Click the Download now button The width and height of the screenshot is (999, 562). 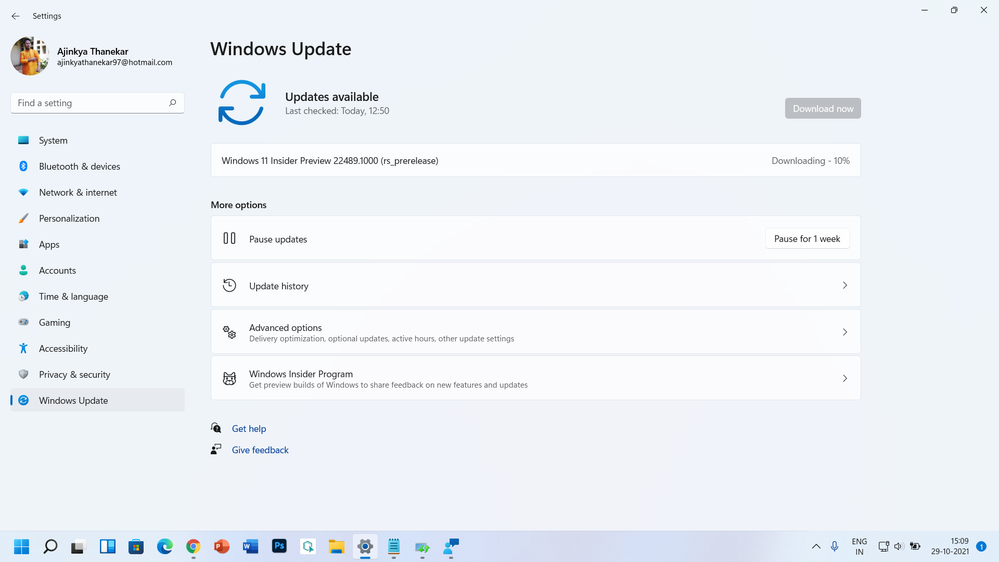[x=823, y=108]
